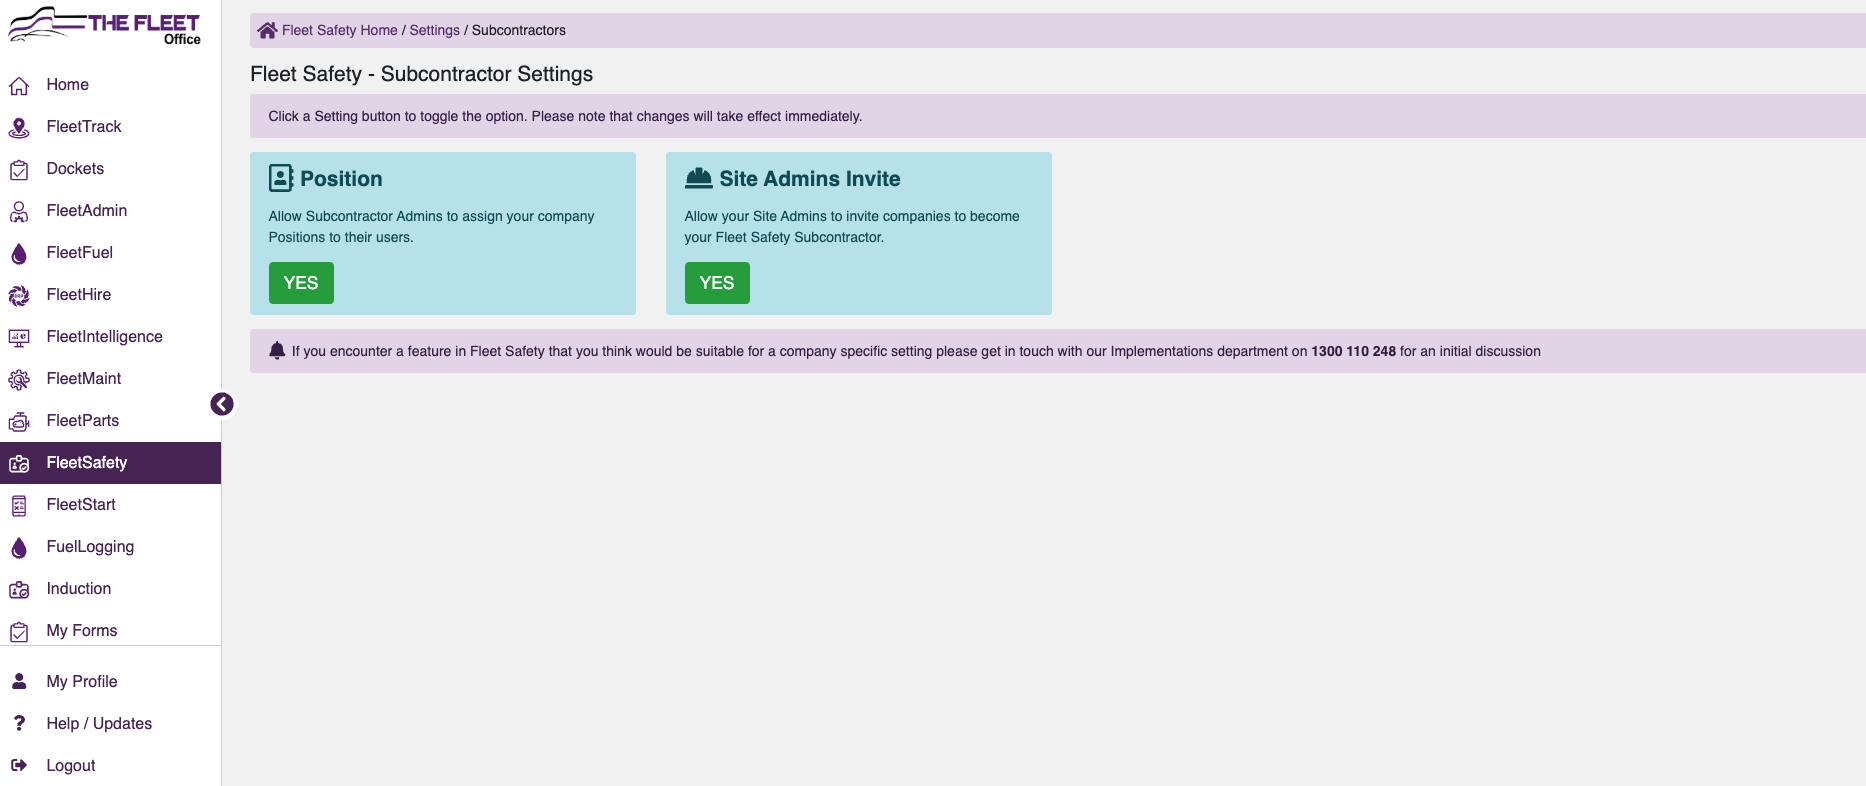1866x786 pixels.
Task: Follow the Settings breadcrumb link
Action: (435, 30)
